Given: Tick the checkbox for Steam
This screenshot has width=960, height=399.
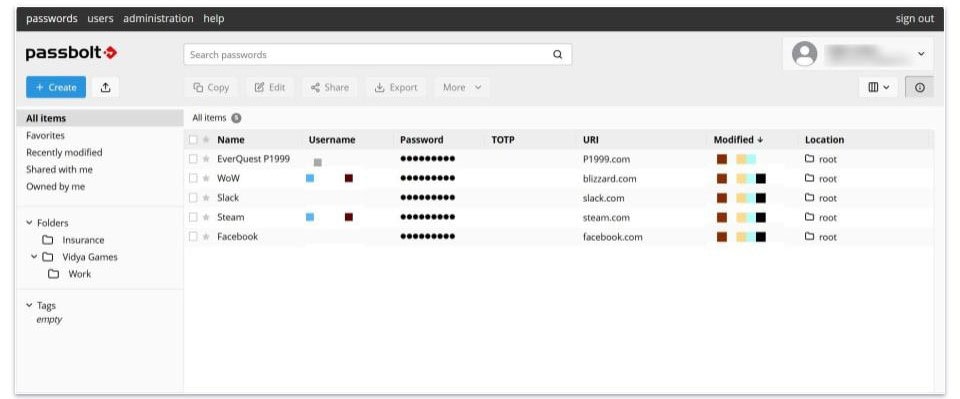Looking at the screenshot, I should [x=193, y=217].
